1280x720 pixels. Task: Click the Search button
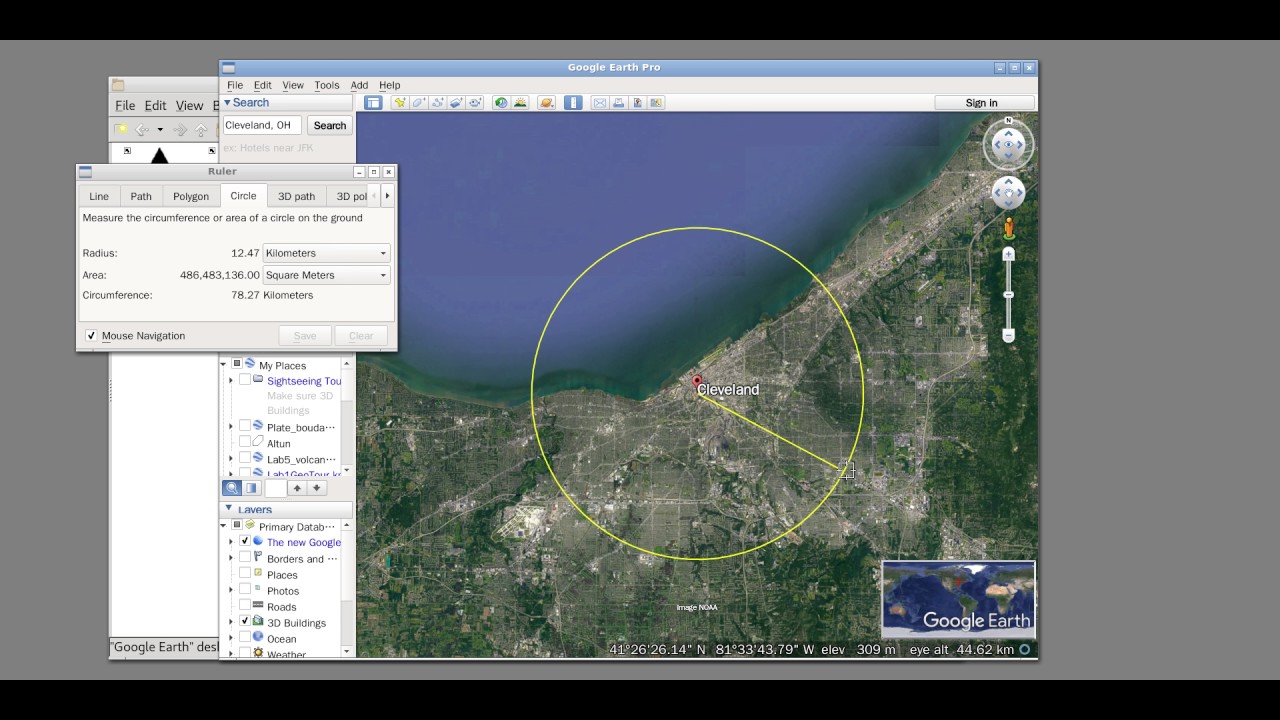[x=330, y=125]
